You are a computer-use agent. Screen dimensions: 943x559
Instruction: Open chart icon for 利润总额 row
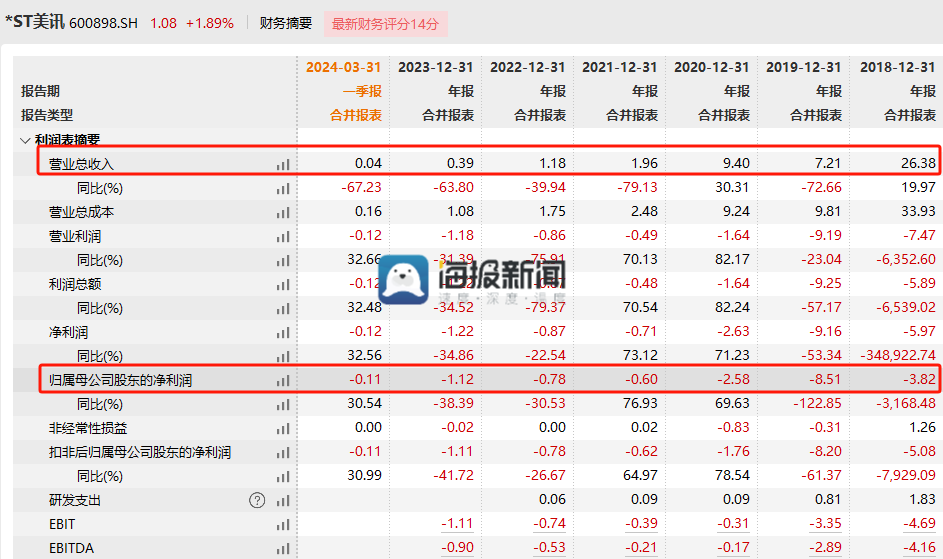[283, 285]
